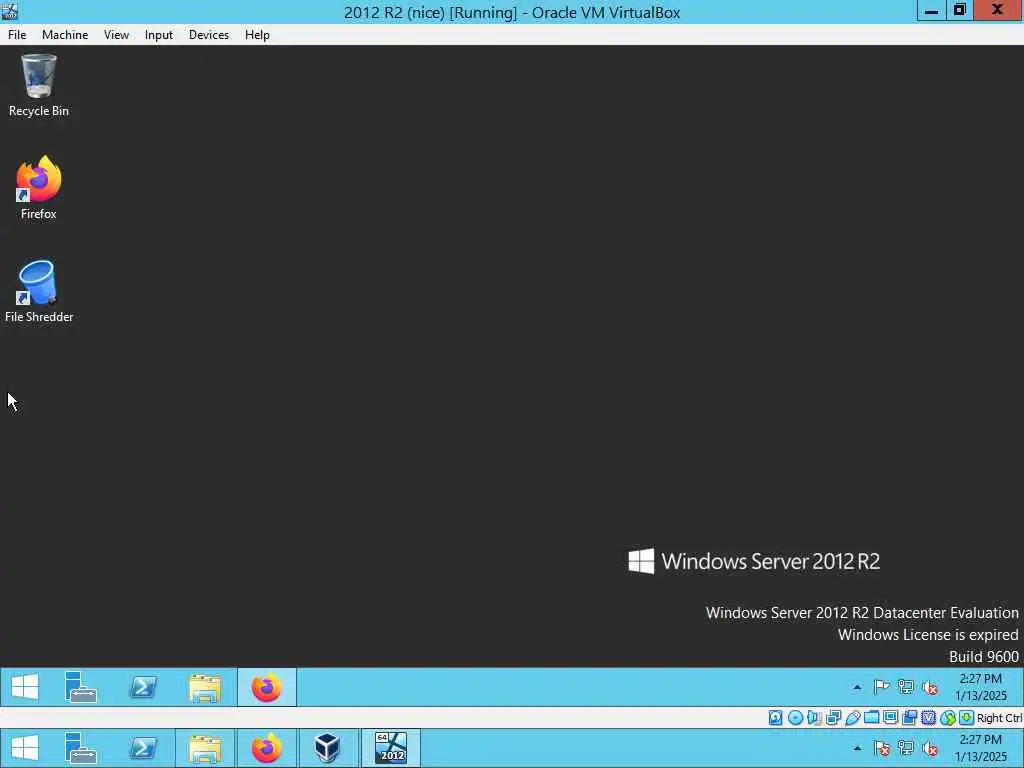Open VirtualBox Manager cube on host taskbar
Viewport: 1024px width, 768px height.
327,748
